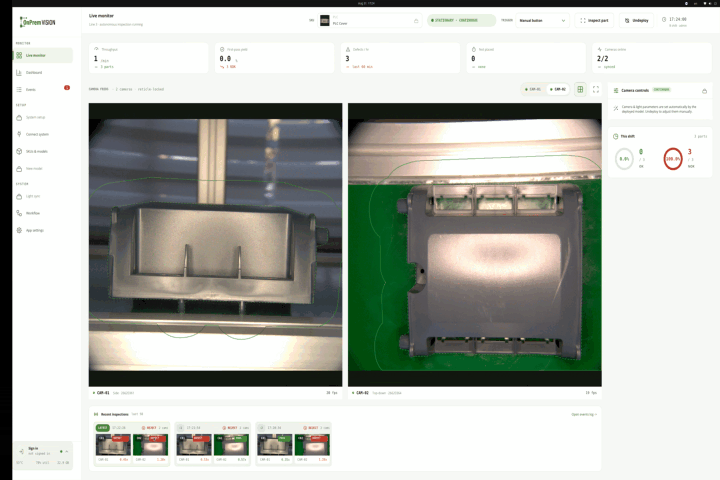
Task: Click the App settings gear icon
Action: (x=19, y=230)
